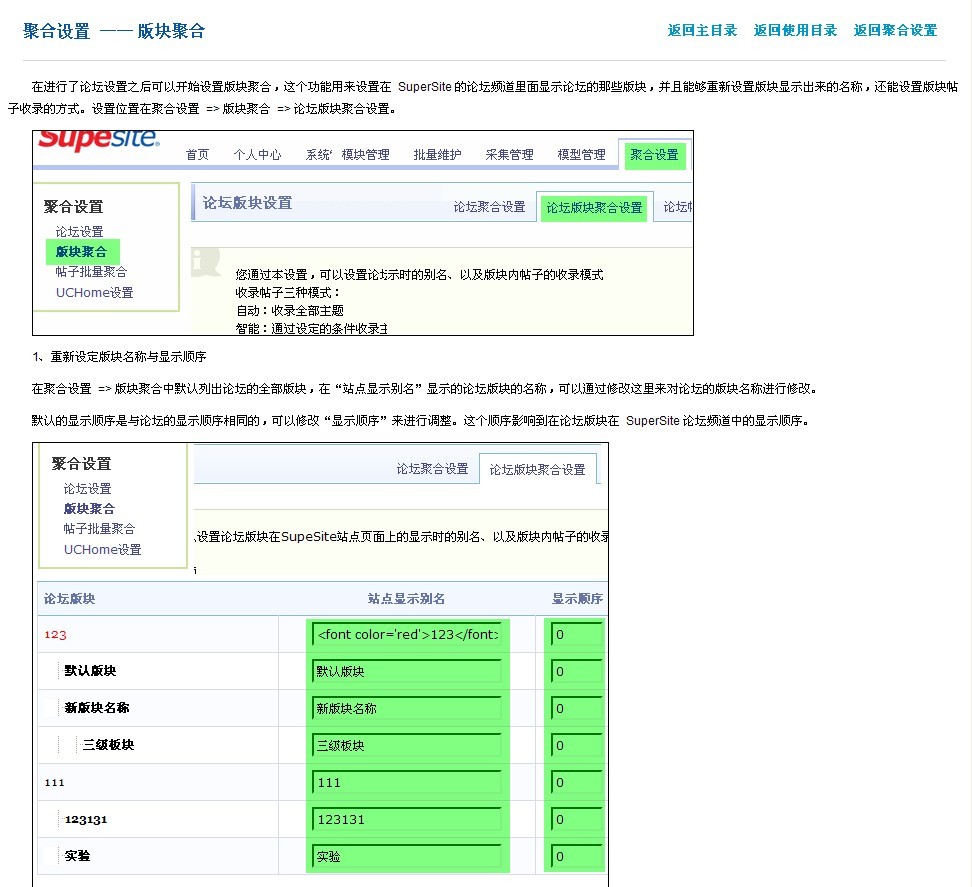The width and height of the screenshot is (972, 887).
Task: Click 帖子批量聚合 in the first screenshot sidebar
Action: [91, 271]
